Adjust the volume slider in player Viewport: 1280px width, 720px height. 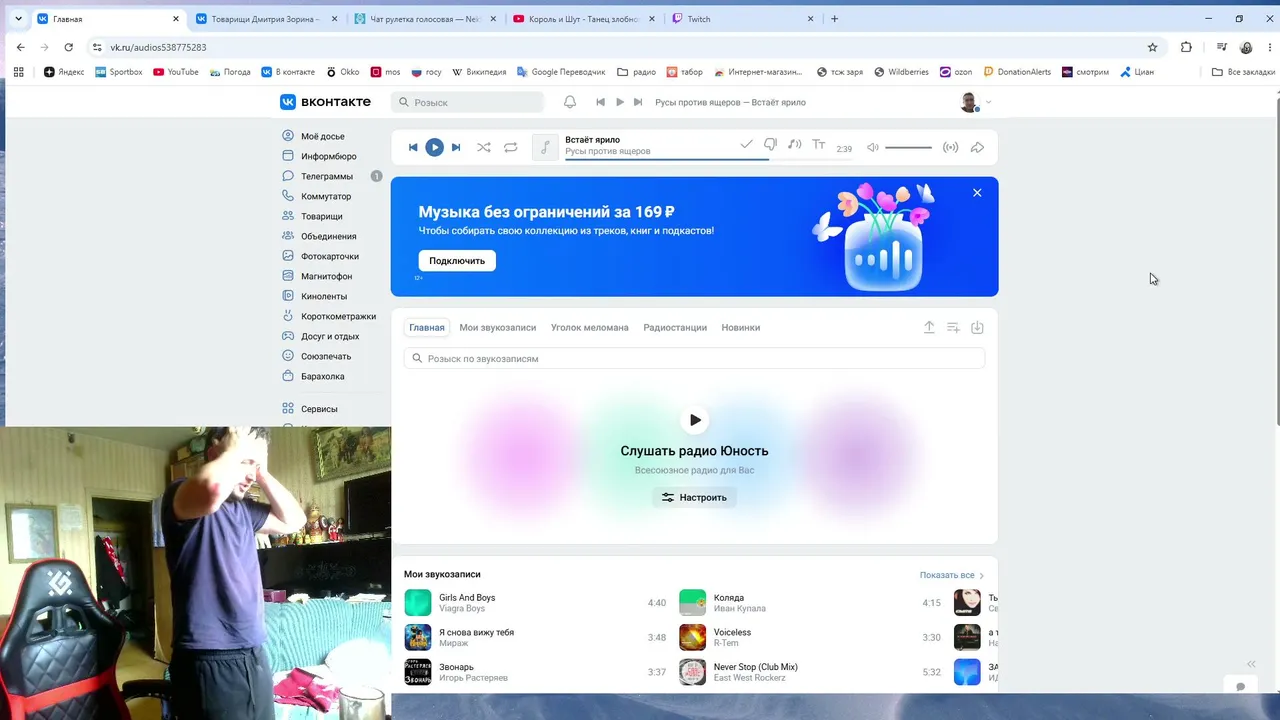pyautogui.click(x=908, y=148)
